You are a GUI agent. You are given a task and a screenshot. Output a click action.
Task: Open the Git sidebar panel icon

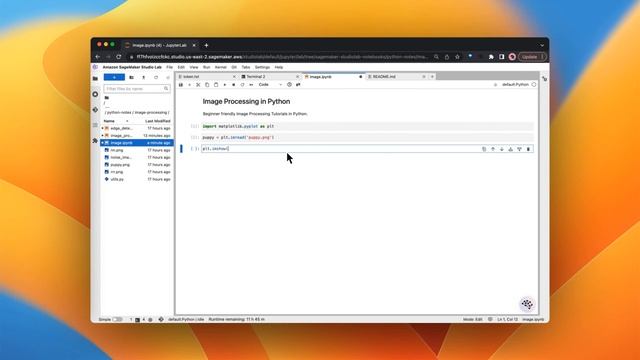click(x=95, y=110)
